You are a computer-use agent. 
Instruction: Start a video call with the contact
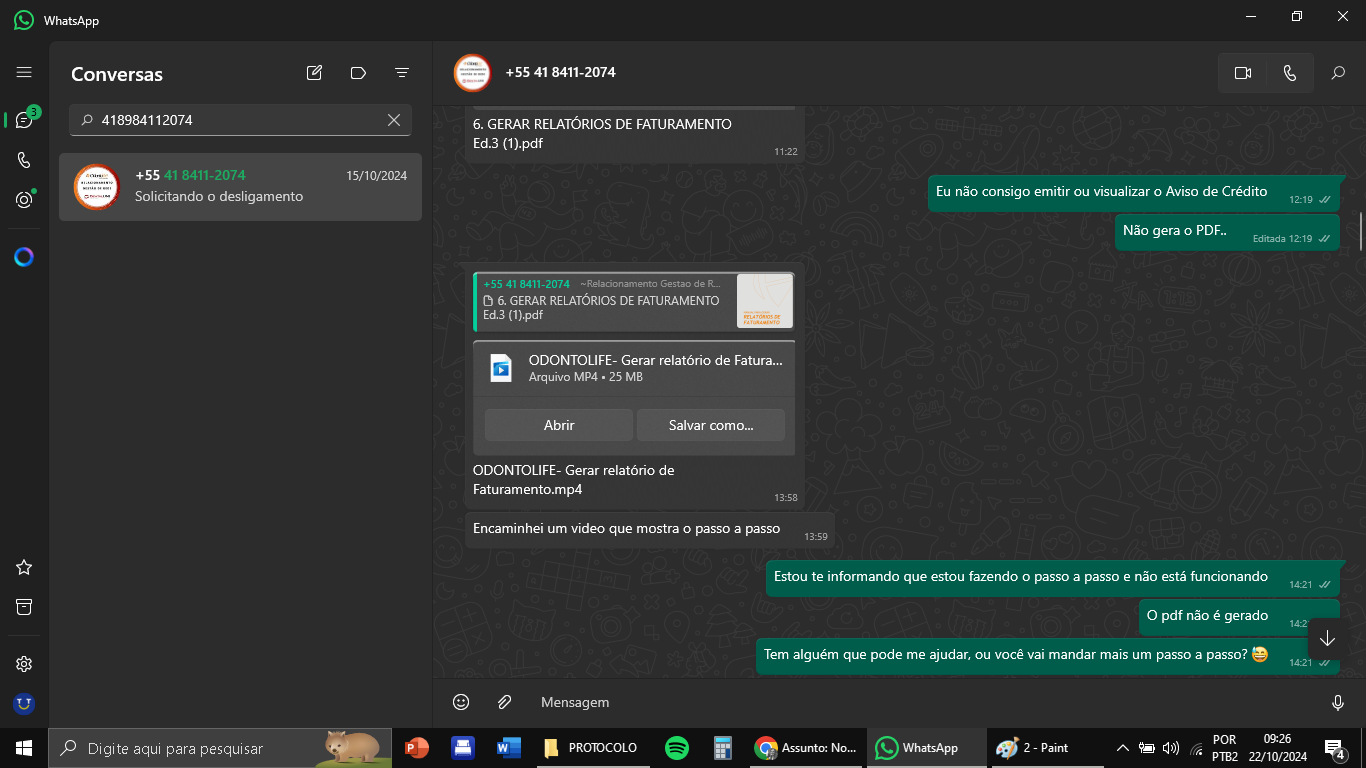(1243, 73)
